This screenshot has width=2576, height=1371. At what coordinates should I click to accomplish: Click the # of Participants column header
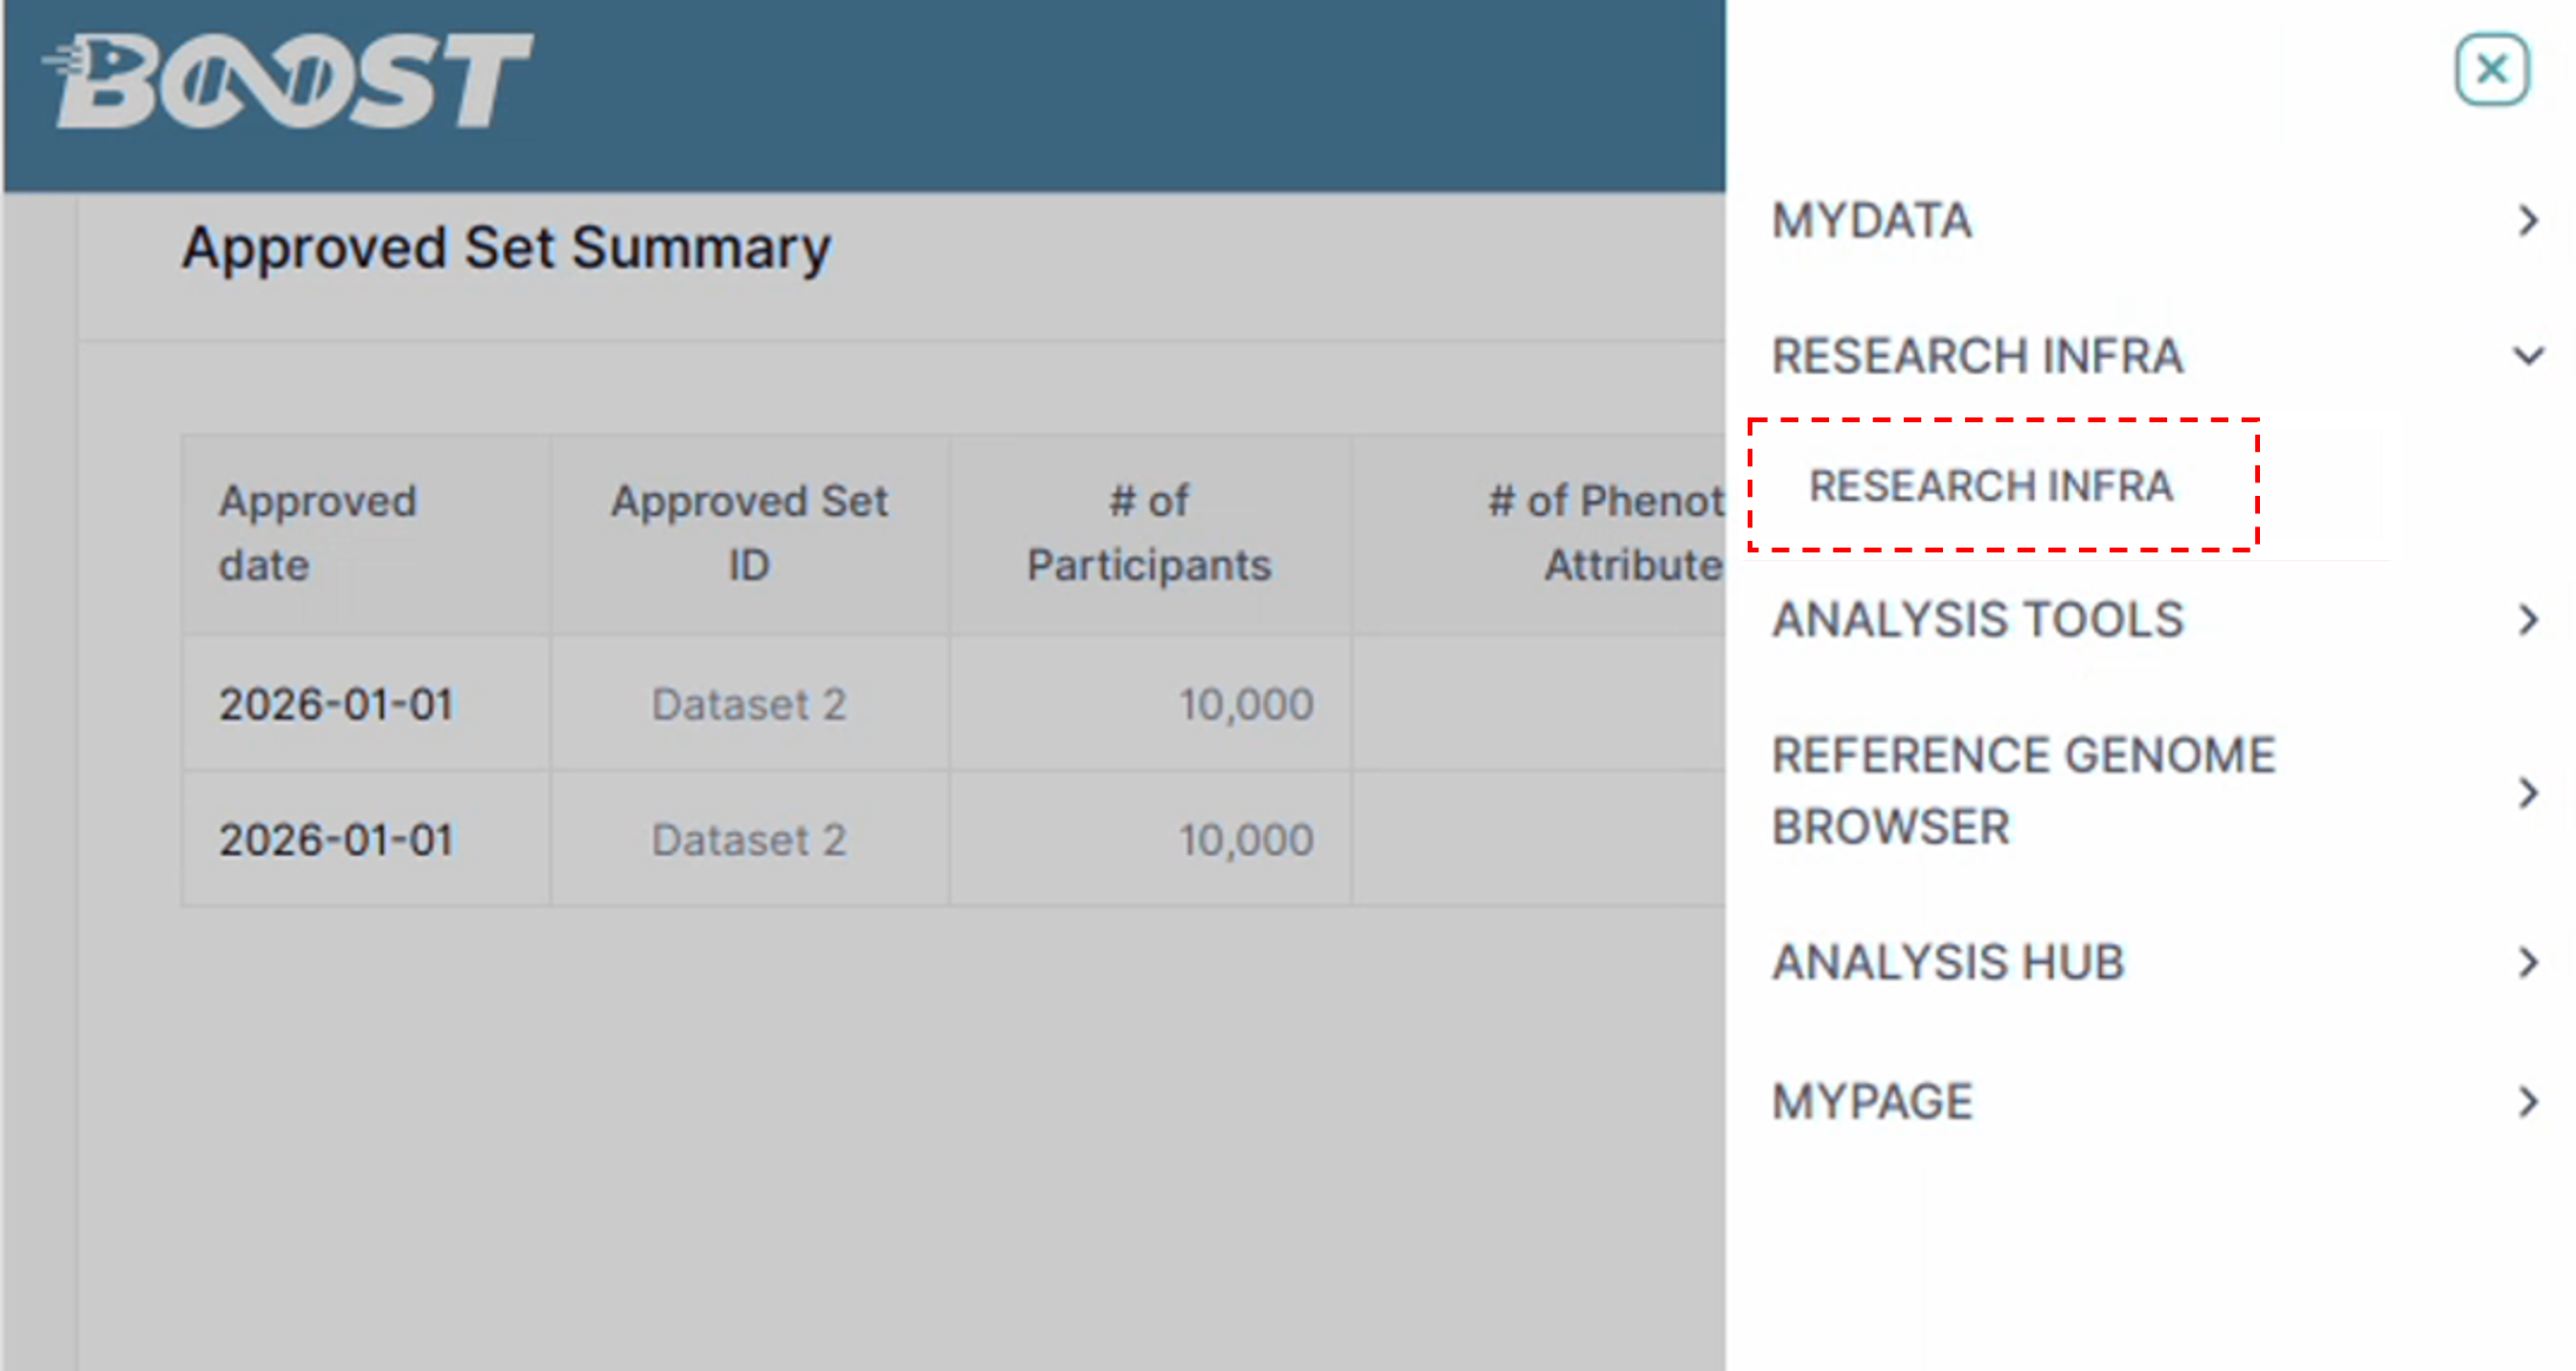[x=1149, y=533]
